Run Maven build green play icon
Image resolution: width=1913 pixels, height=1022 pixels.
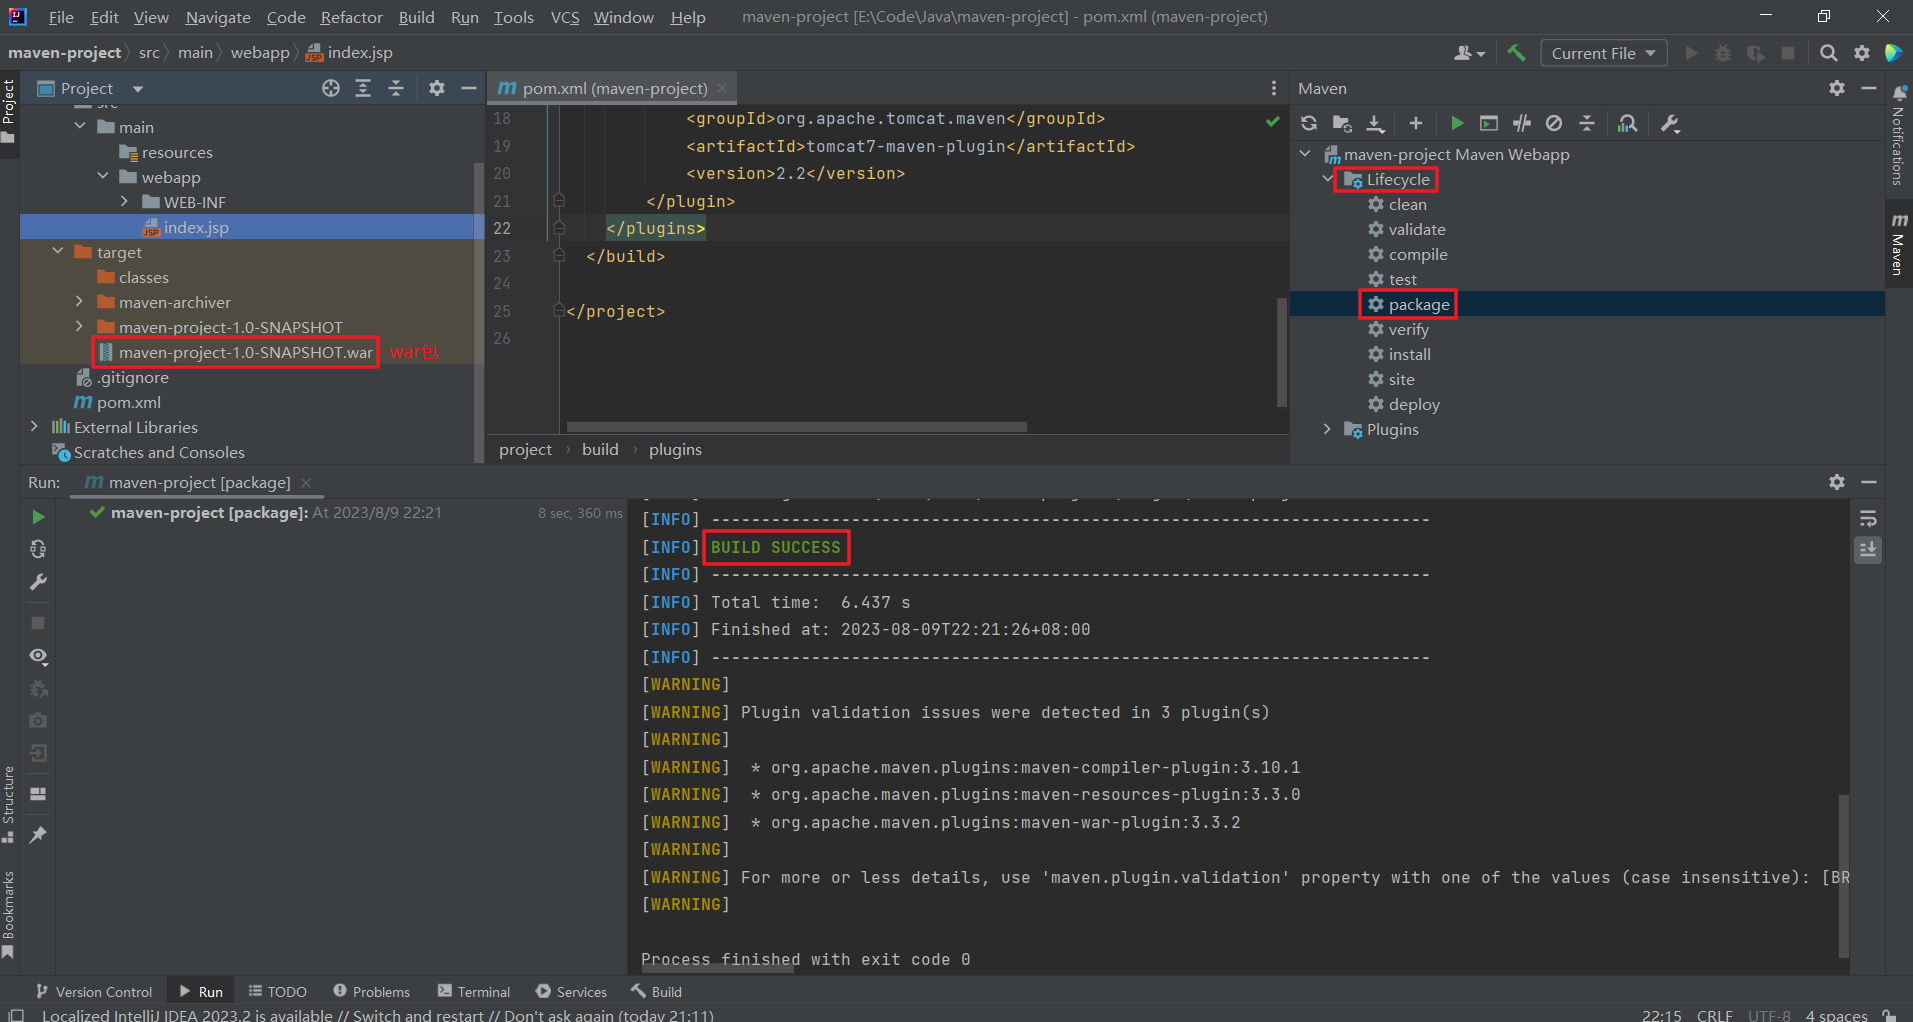click(1457, 123)
